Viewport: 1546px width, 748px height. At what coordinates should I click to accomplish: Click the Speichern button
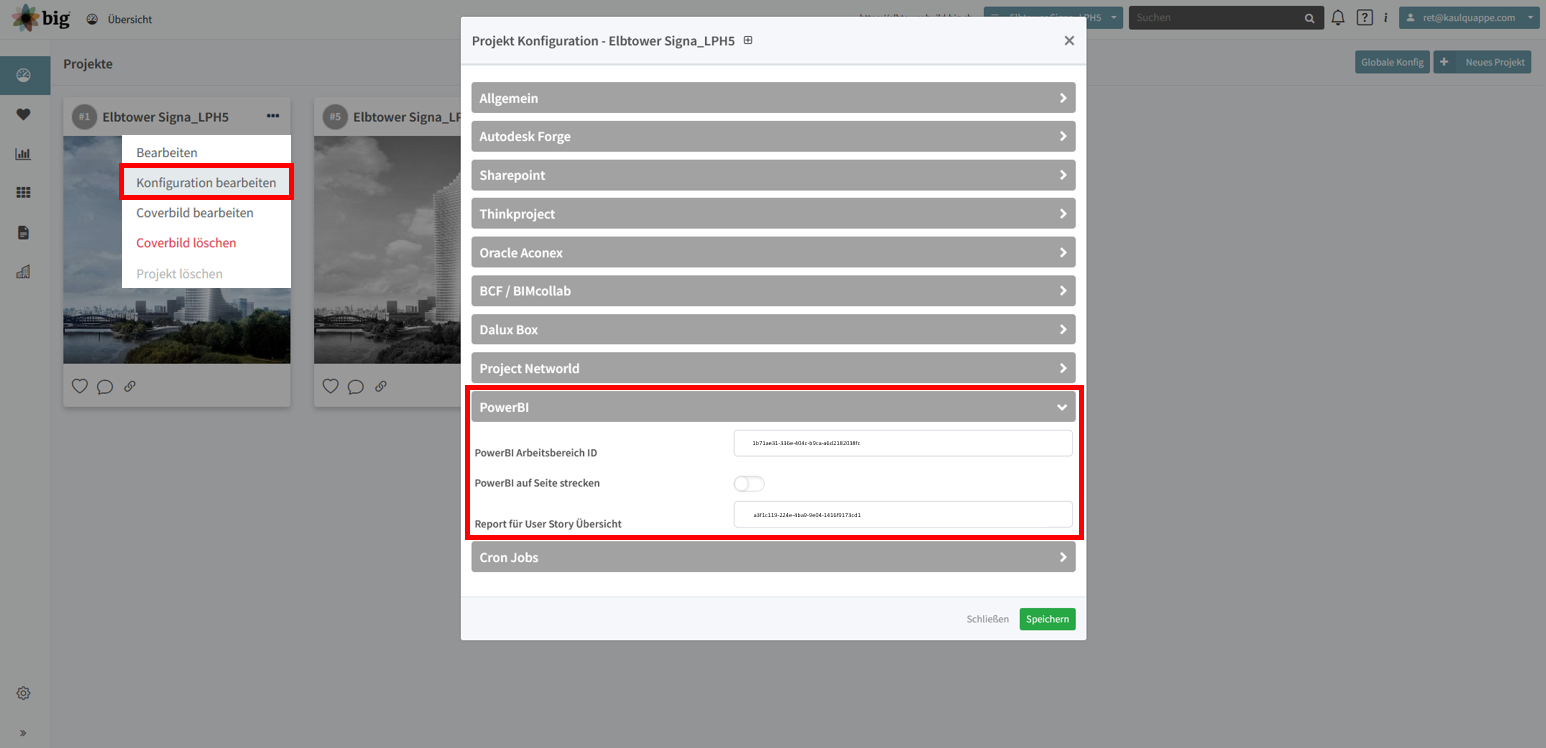click(1047, 619)
